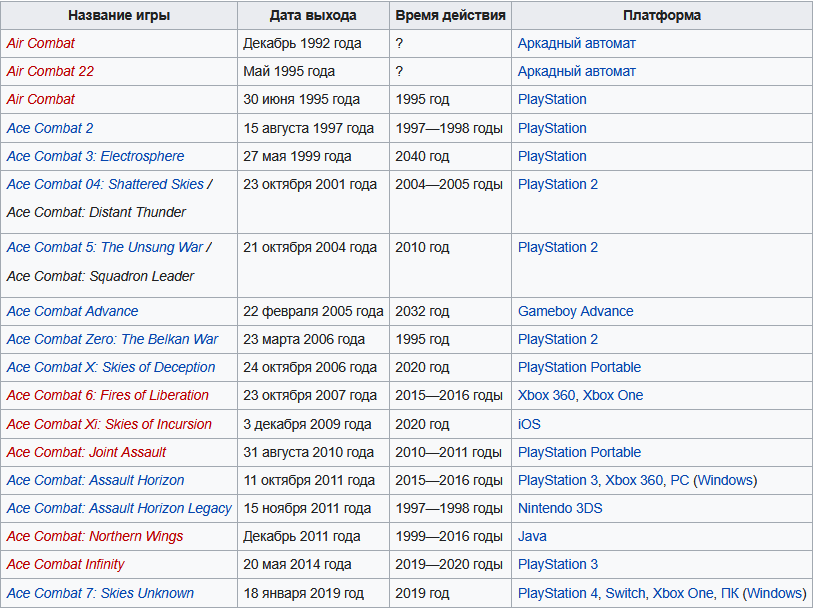The image size is (825, 612).
Task: Select the date 22 февраля 2005 года
Action: click(313, 312)
